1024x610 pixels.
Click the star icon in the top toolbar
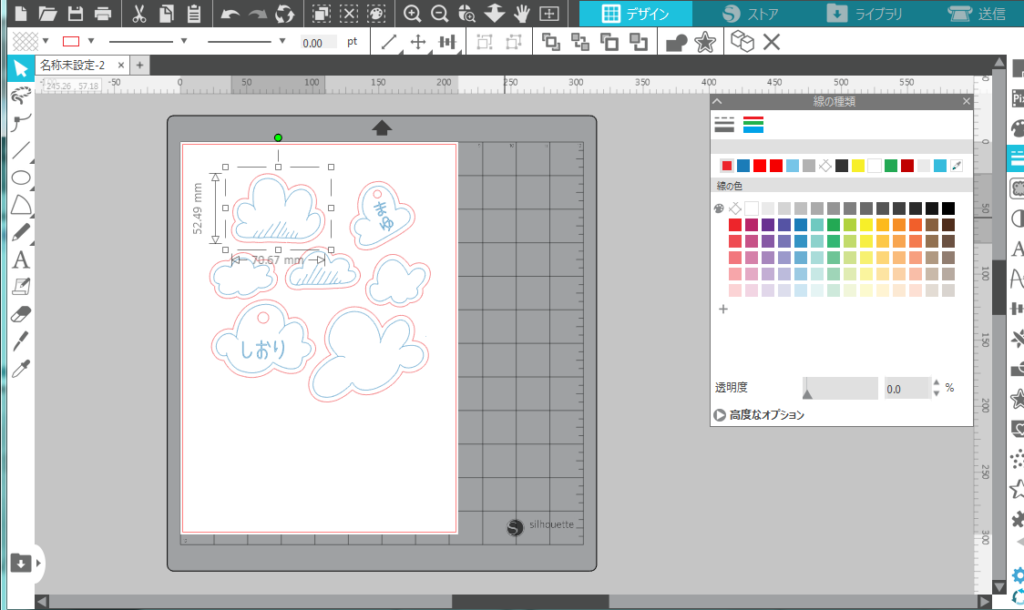(705, 42)
